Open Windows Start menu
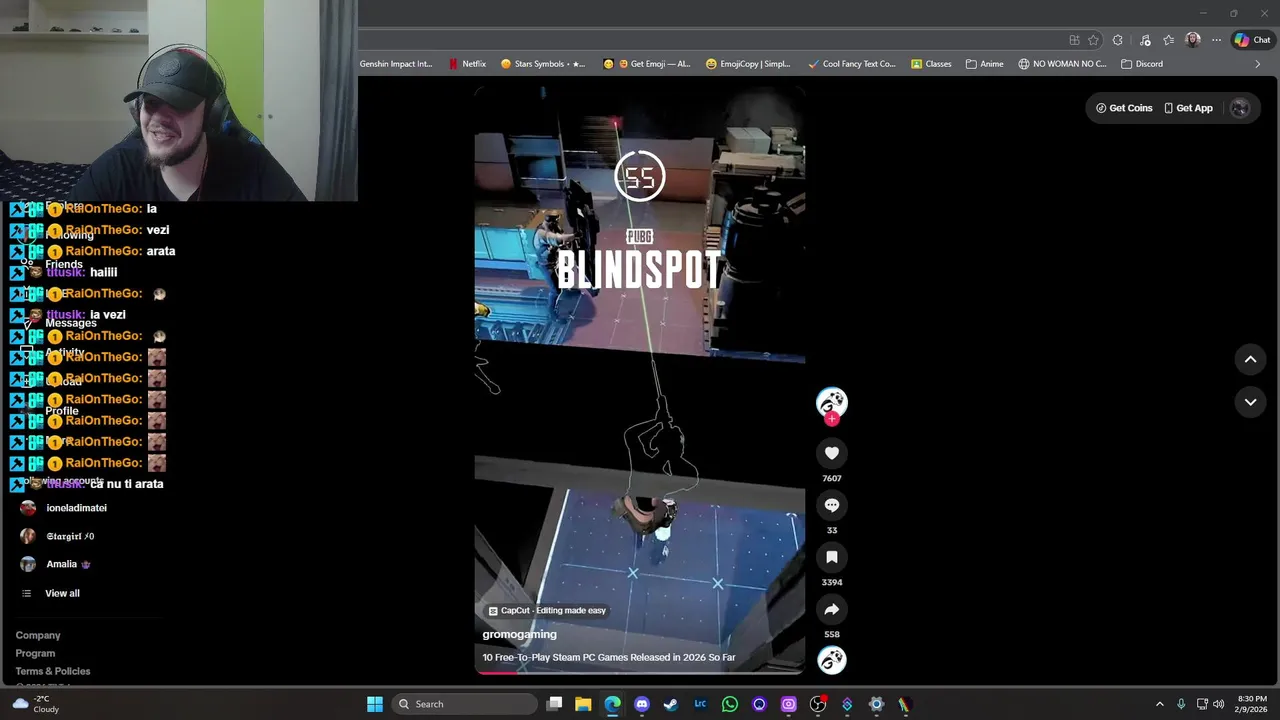Screen dimensions: 1280x720 coord(375,704)
